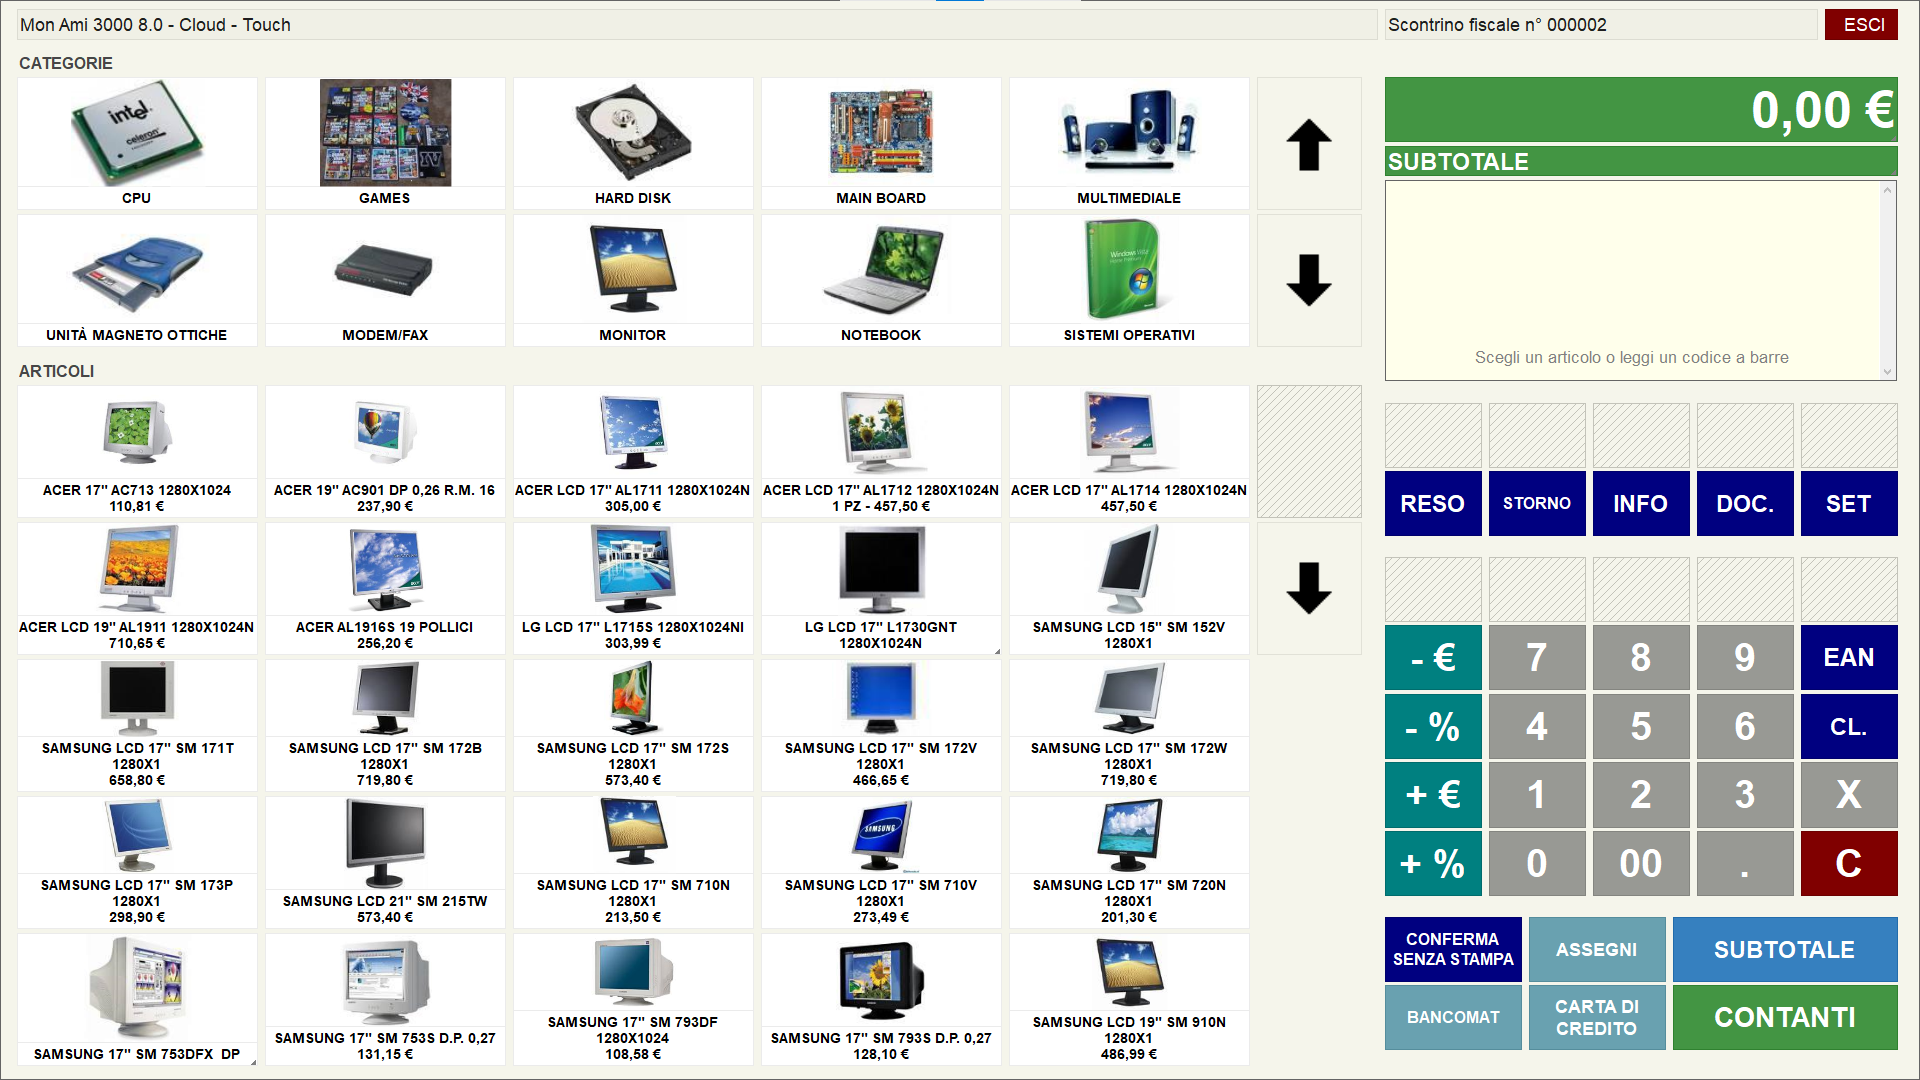The height and width of the screenshot is (1080, 1920).
Task: Select SAMSUNG LCD 17" SM 172S article
Action: 633,725
